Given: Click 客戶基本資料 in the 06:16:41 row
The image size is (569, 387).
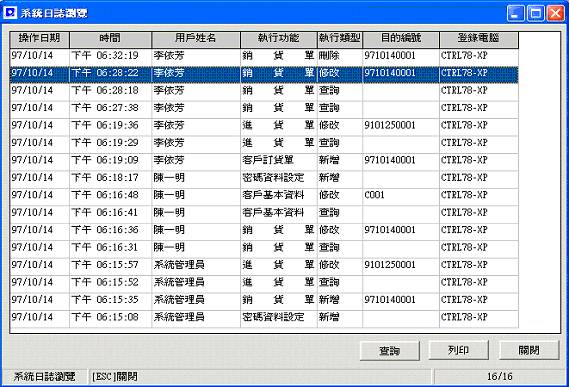Looking at the screenshot, I should coord(273,212).
